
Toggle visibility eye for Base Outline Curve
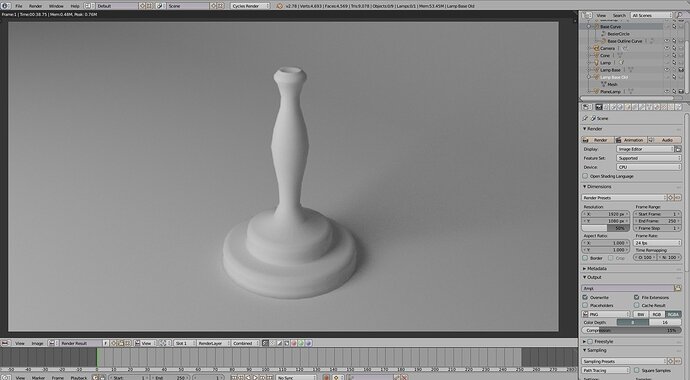click(667, 41)
